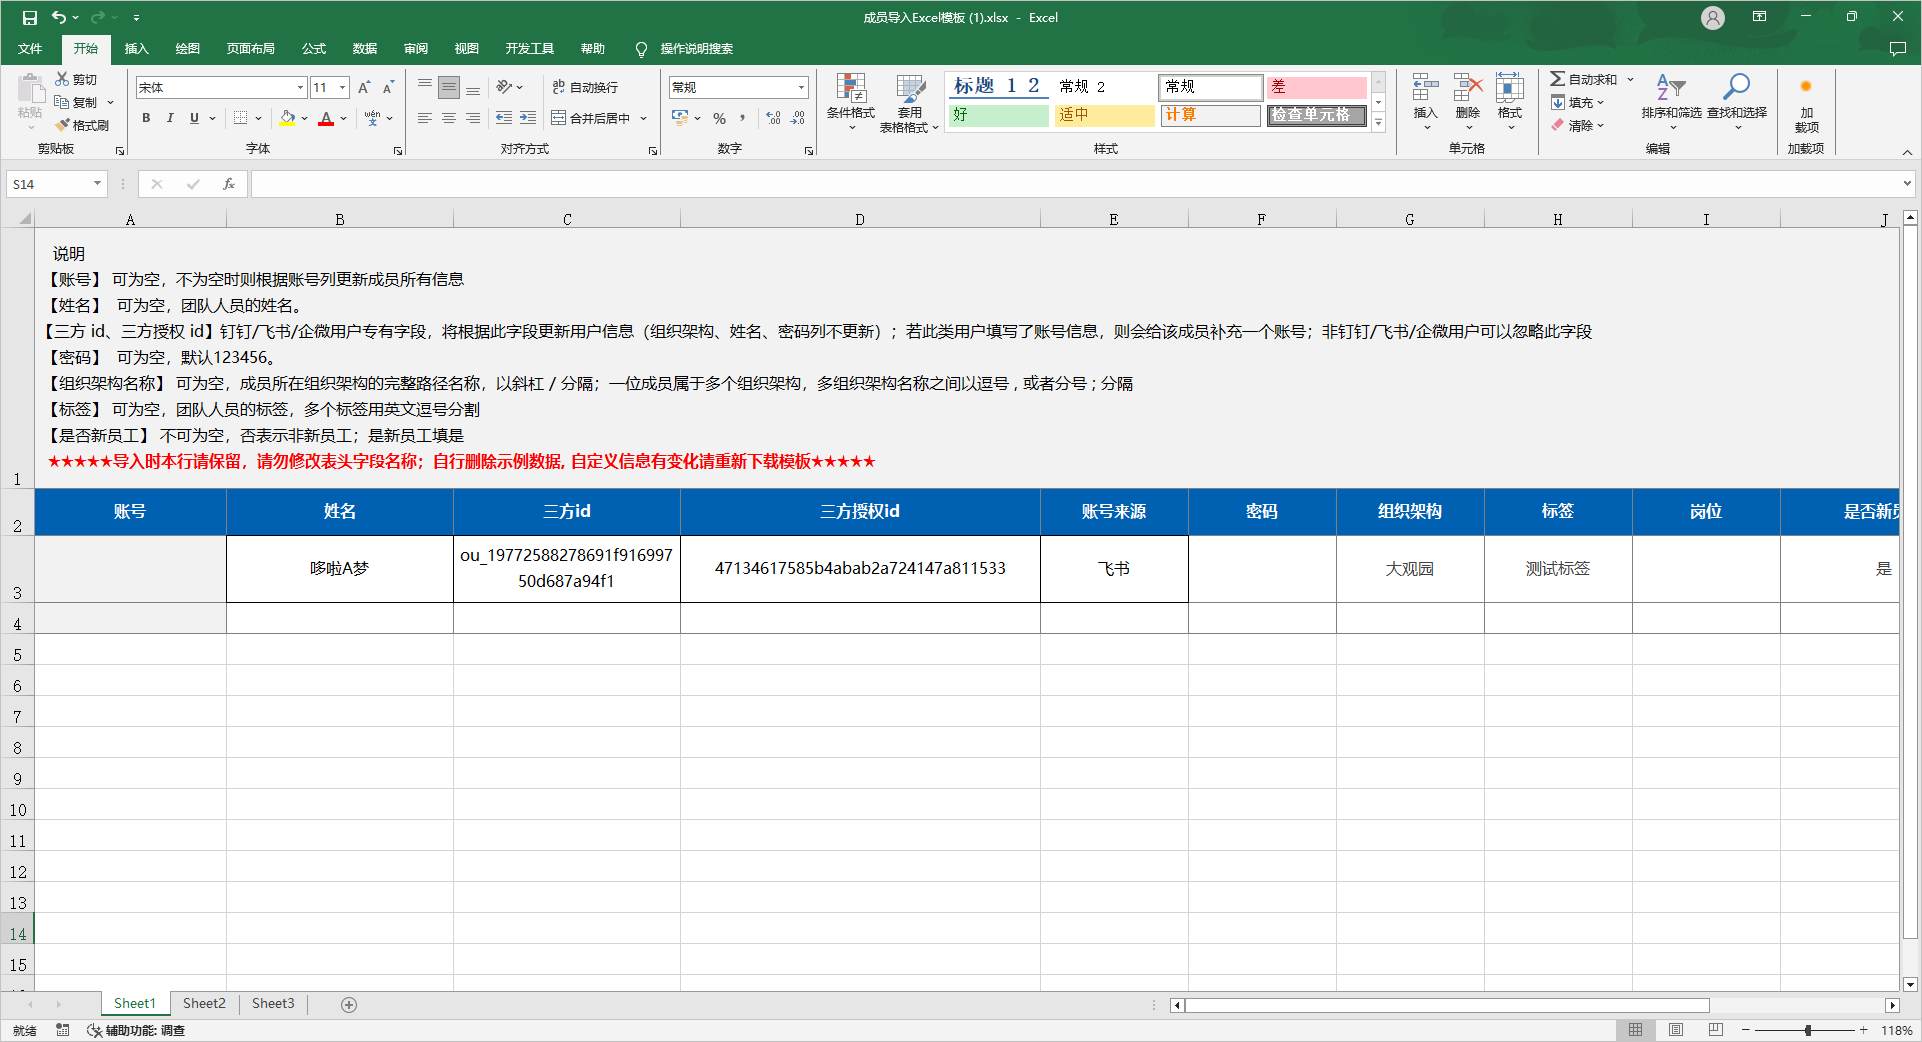
Task: Enable 自动换行 (Wrap Text)
Action: coord(586,87)
